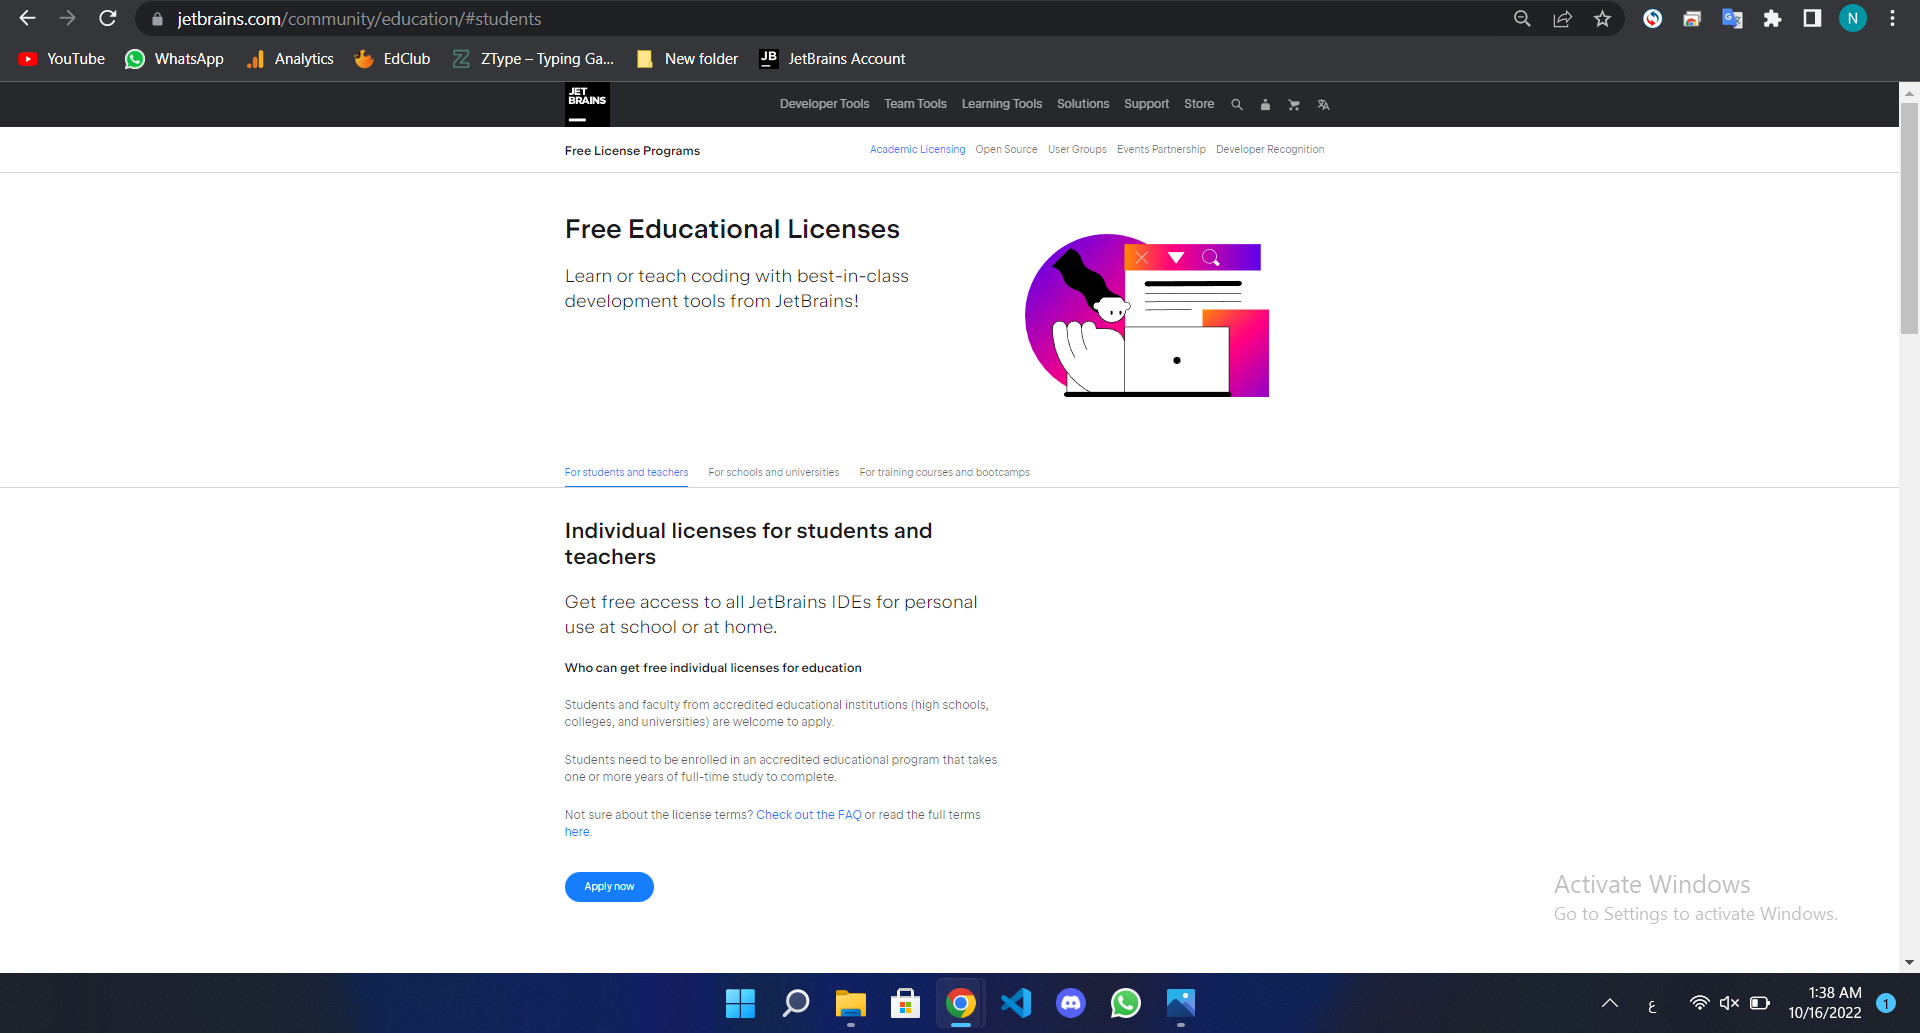Open the Open Source licensing link

click(x=1006, y=150)
